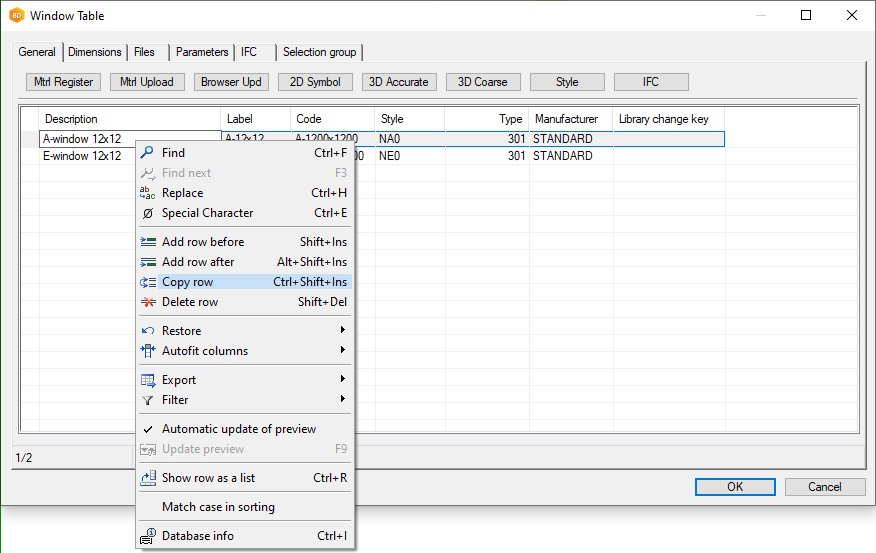Viewport: 876px width, 553px height.
Task: Click the Mtrl Register button
Action: pos(64,82)
